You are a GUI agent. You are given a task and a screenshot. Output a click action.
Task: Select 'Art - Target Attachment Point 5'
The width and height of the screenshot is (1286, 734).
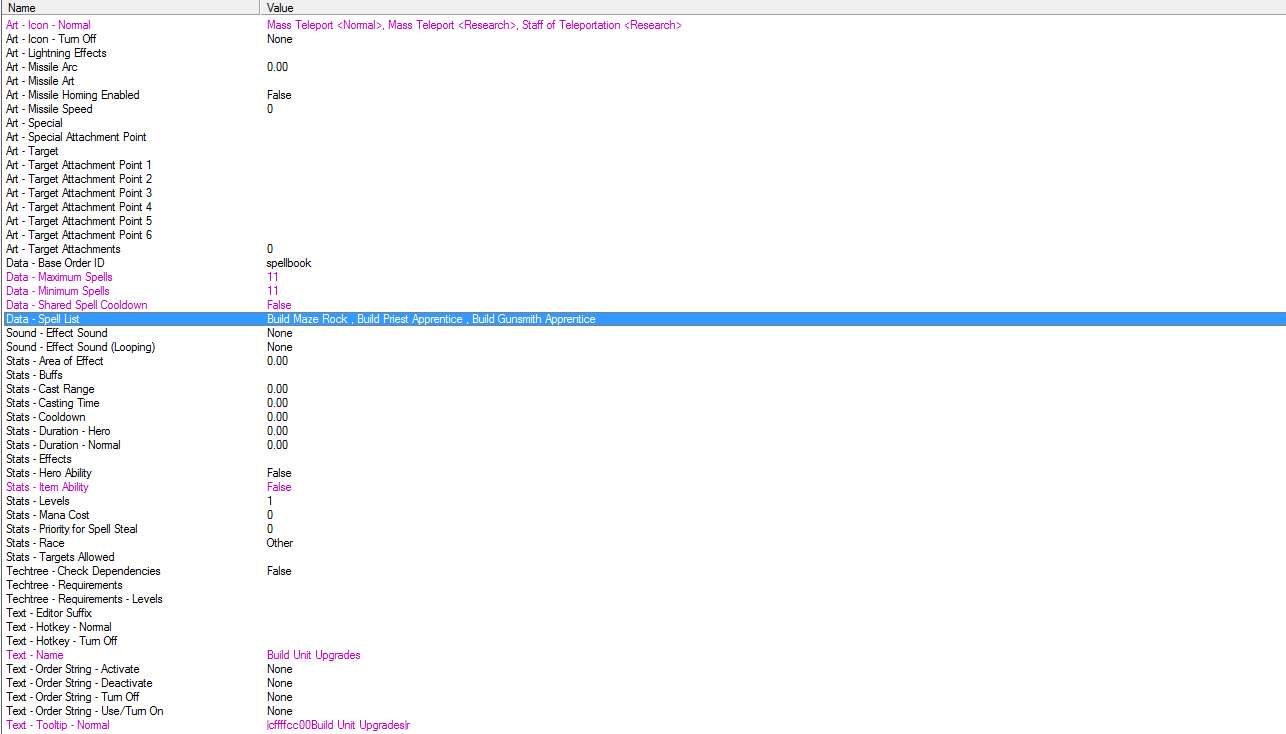tap(643, 221)
